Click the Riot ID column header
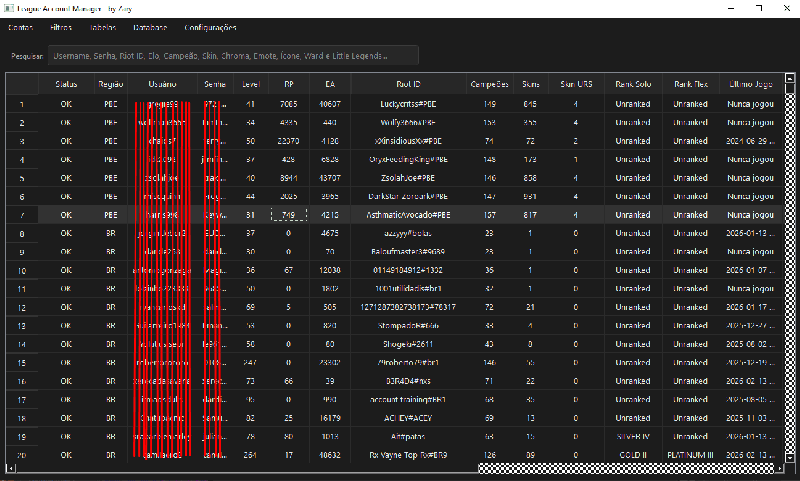 [408, 85]
